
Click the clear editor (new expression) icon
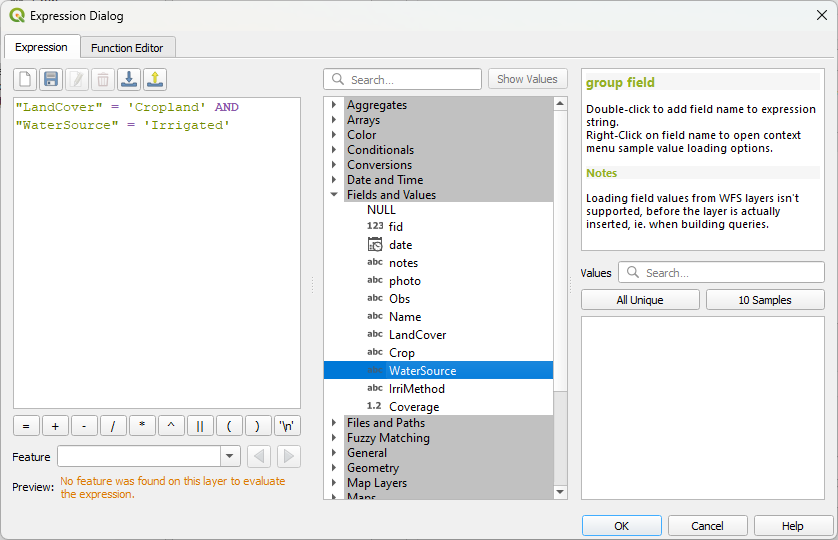[25, 79]
